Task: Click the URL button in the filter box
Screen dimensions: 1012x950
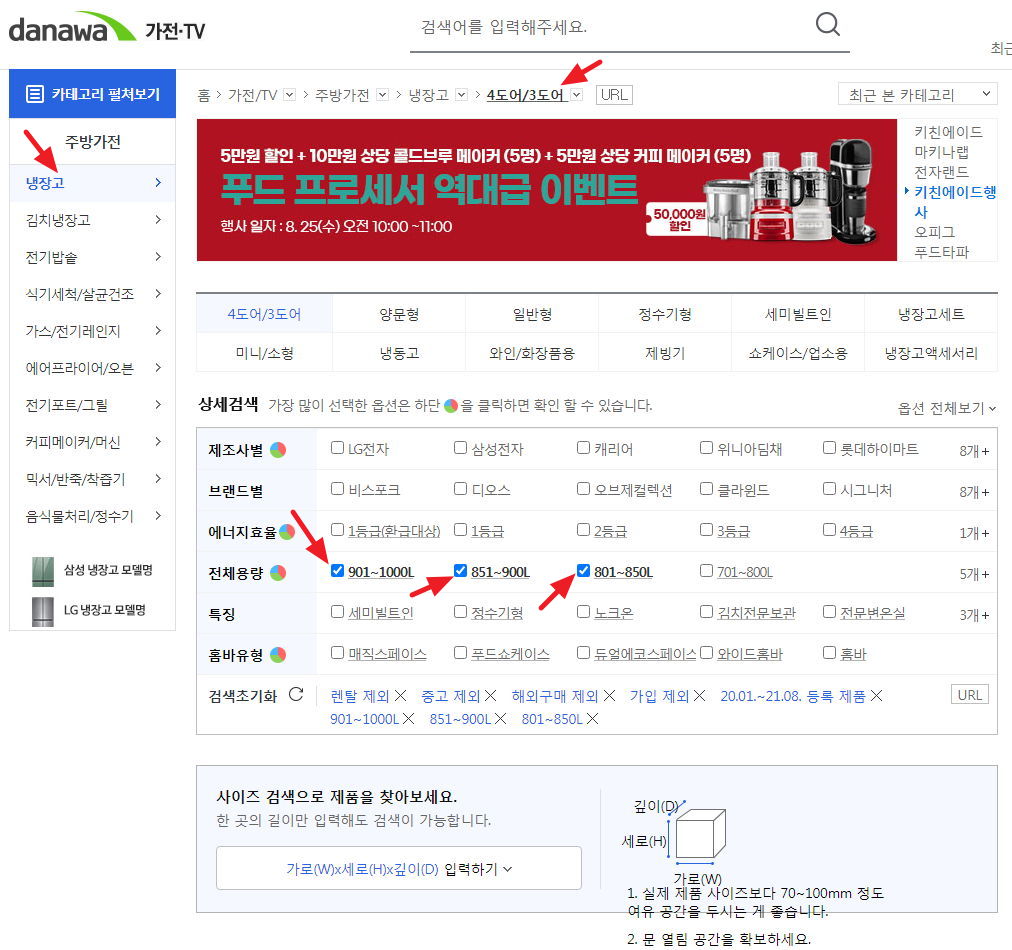Action: pyautogui.click(x=969, y=695)
